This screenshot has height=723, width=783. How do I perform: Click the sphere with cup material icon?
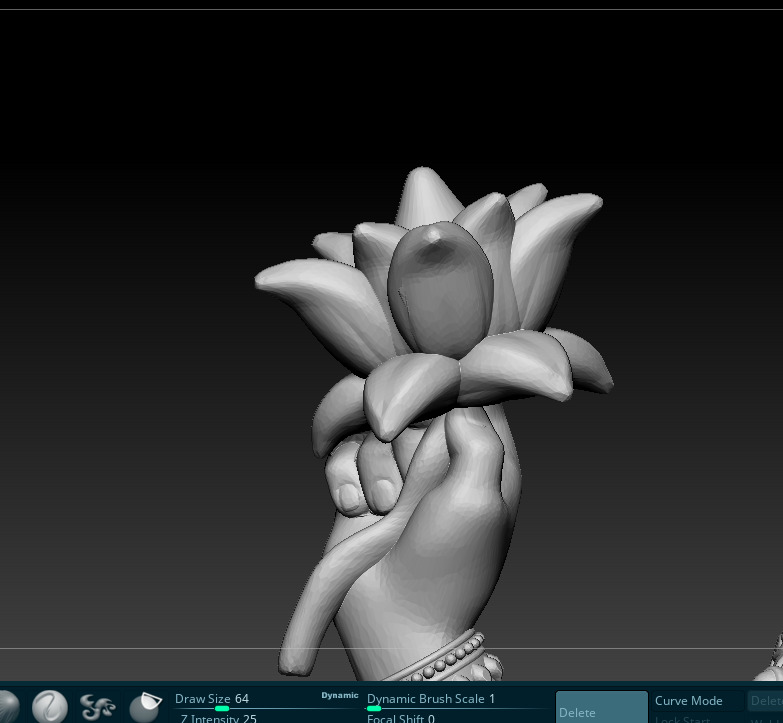(145, 707)
